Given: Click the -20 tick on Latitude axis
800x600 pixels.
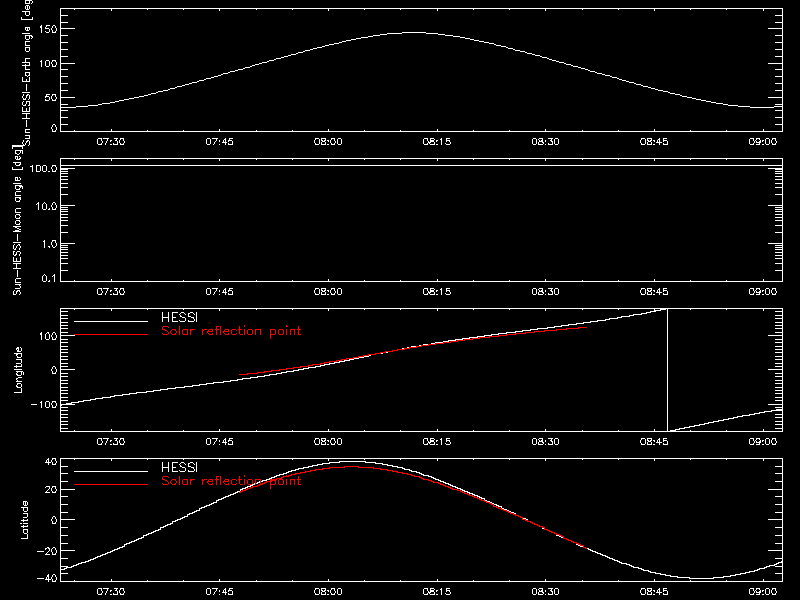Looking at the screenshot, I should 47,551.
